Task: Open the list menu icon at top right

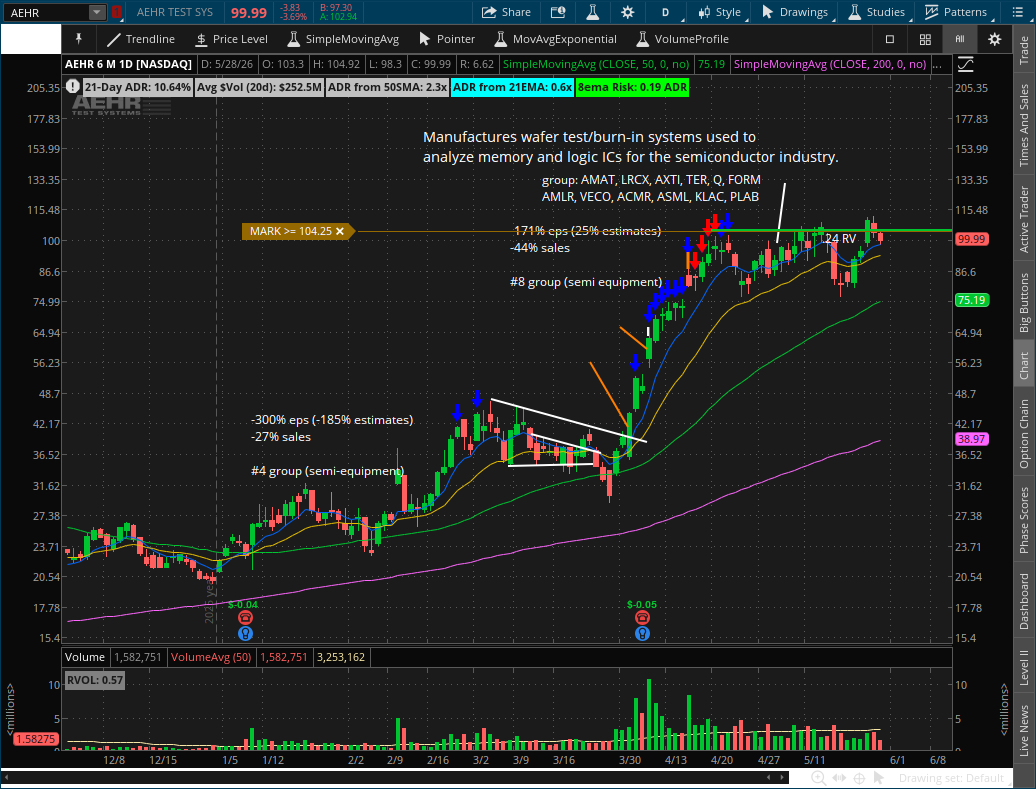Action: [x=1018, y=12]
